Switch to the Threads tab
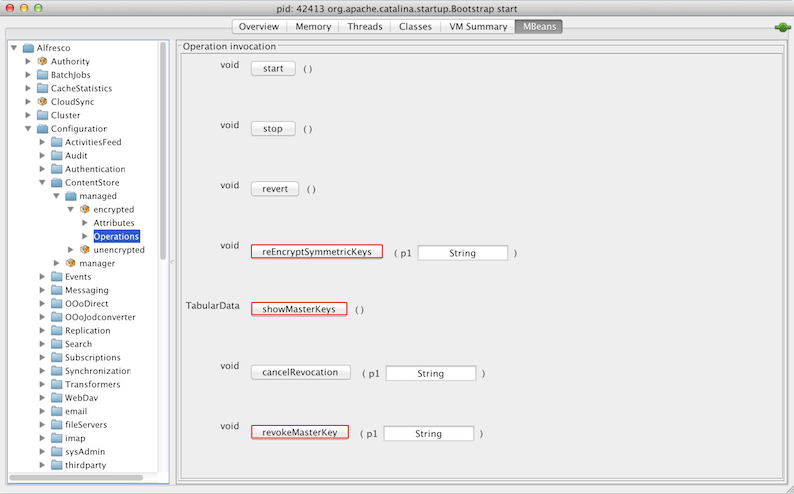 (364, 26)
